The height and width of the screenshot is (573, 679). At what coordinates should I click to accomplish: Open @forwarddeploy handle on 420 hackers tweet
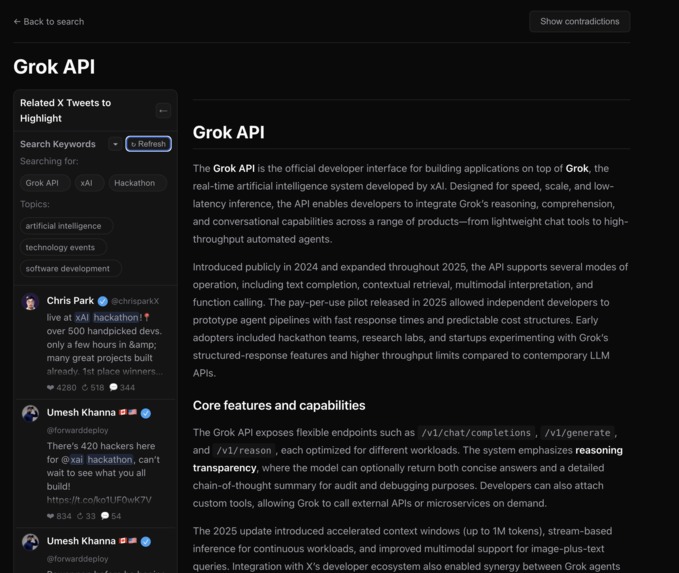pyautogui.click(x=78, y=431)
